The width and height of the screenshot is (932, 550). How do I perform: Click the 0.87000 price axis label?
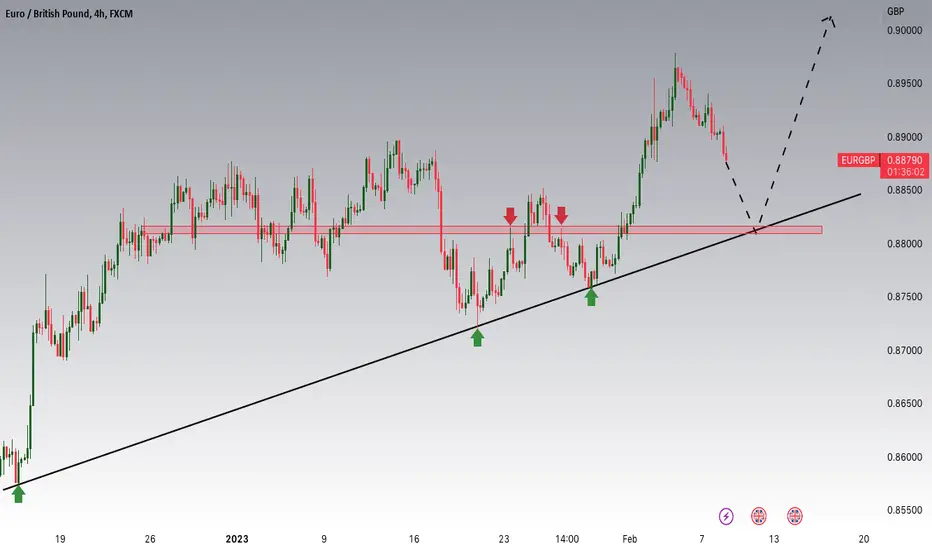tap(905, 350)
